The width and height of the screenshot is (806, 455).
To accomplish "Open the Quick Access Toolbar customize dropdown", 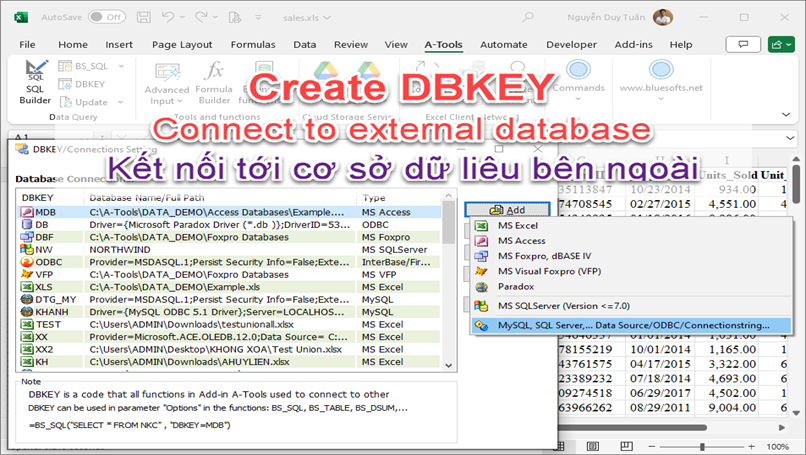I will [x=258, y=17].
